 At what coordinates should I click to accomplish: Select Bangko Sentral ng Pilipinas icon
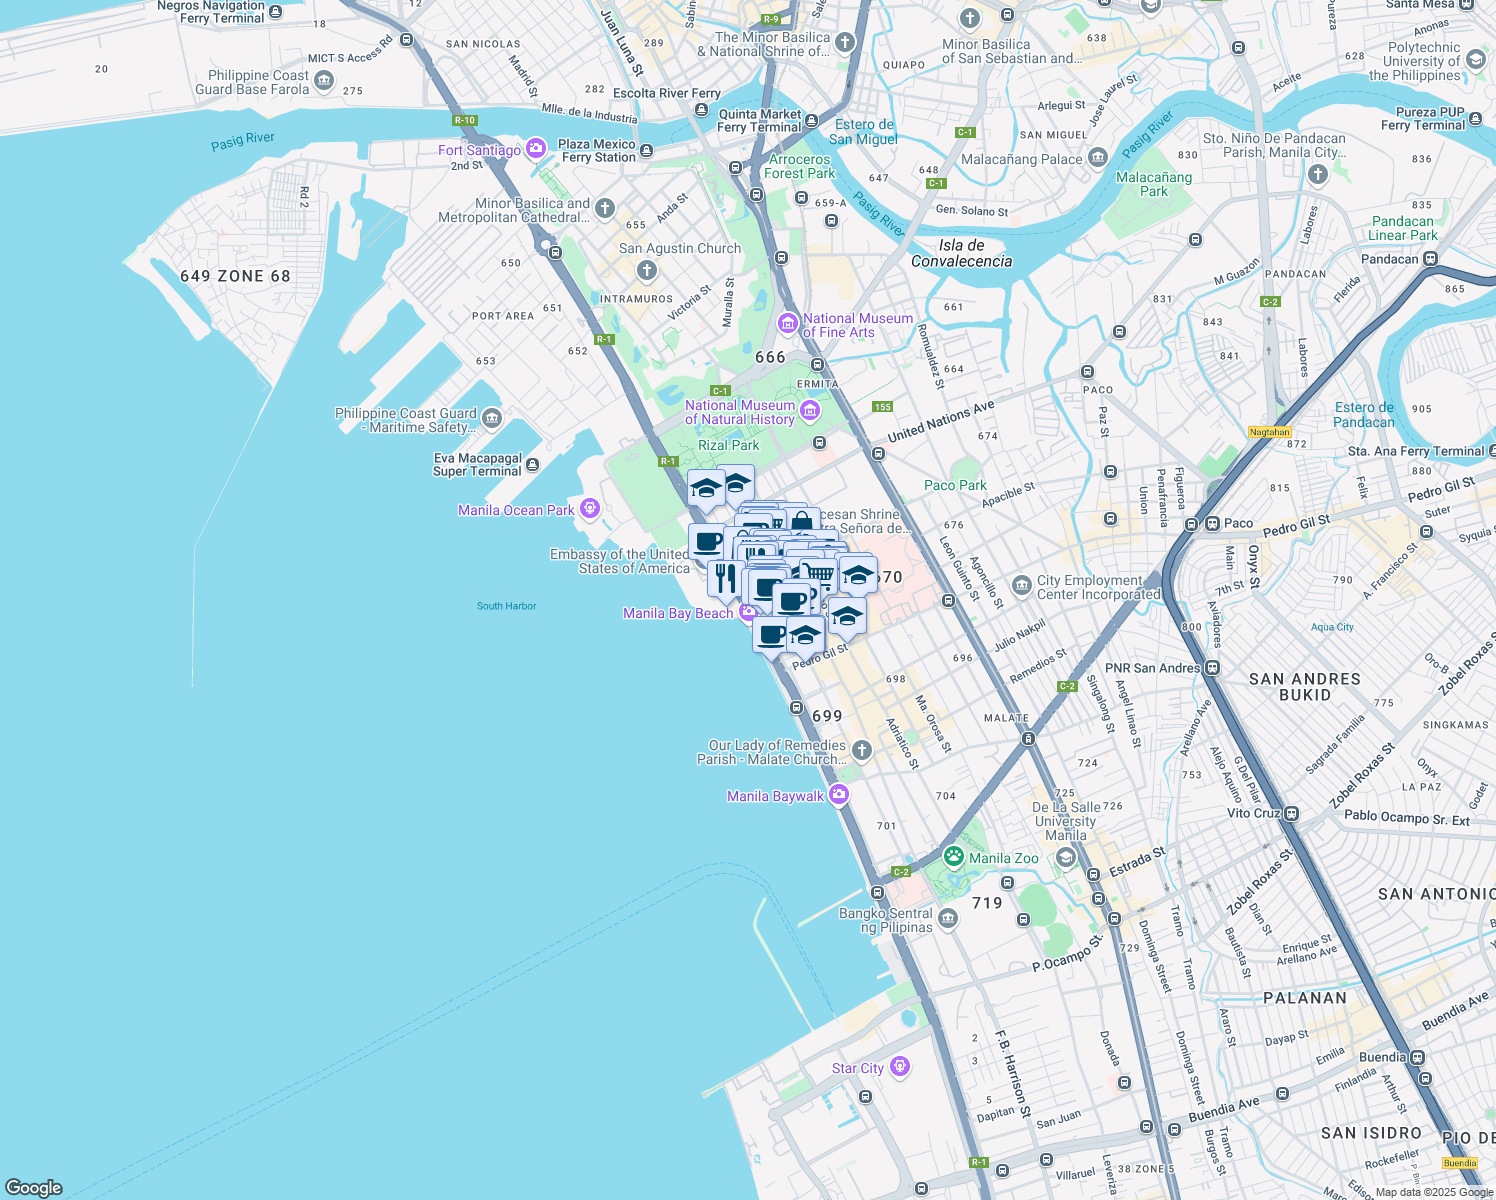click(948, 920)
